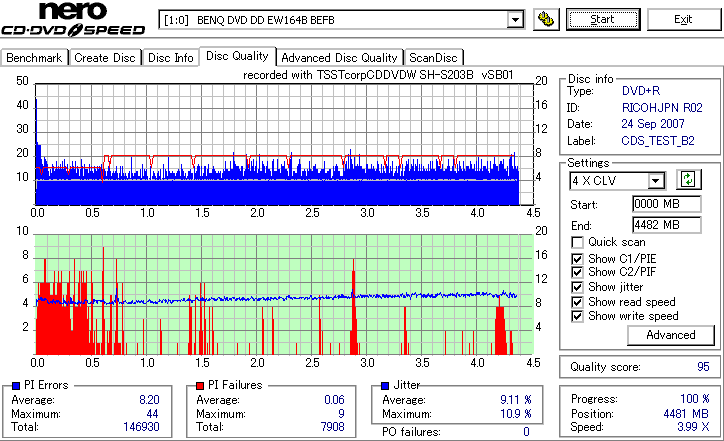Click the green refresh icon in Settings
Image resolution: width=724 pixels, height=441 pixels.
click(688, 180)
